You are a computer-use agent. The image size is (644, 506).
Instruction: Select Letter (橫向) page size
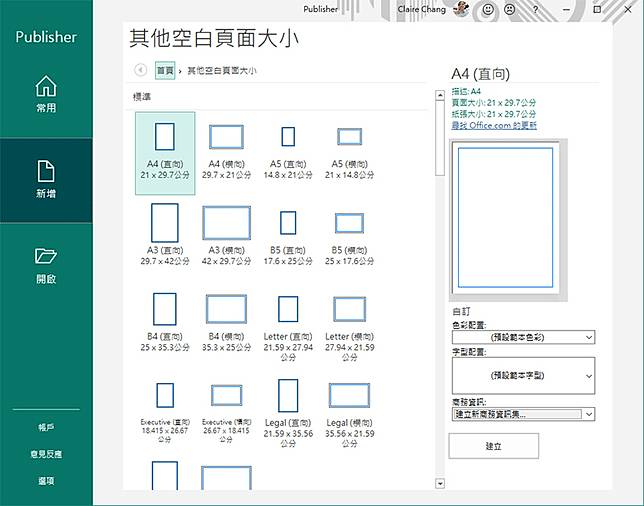pyautogui.click(x=350, y=328)
